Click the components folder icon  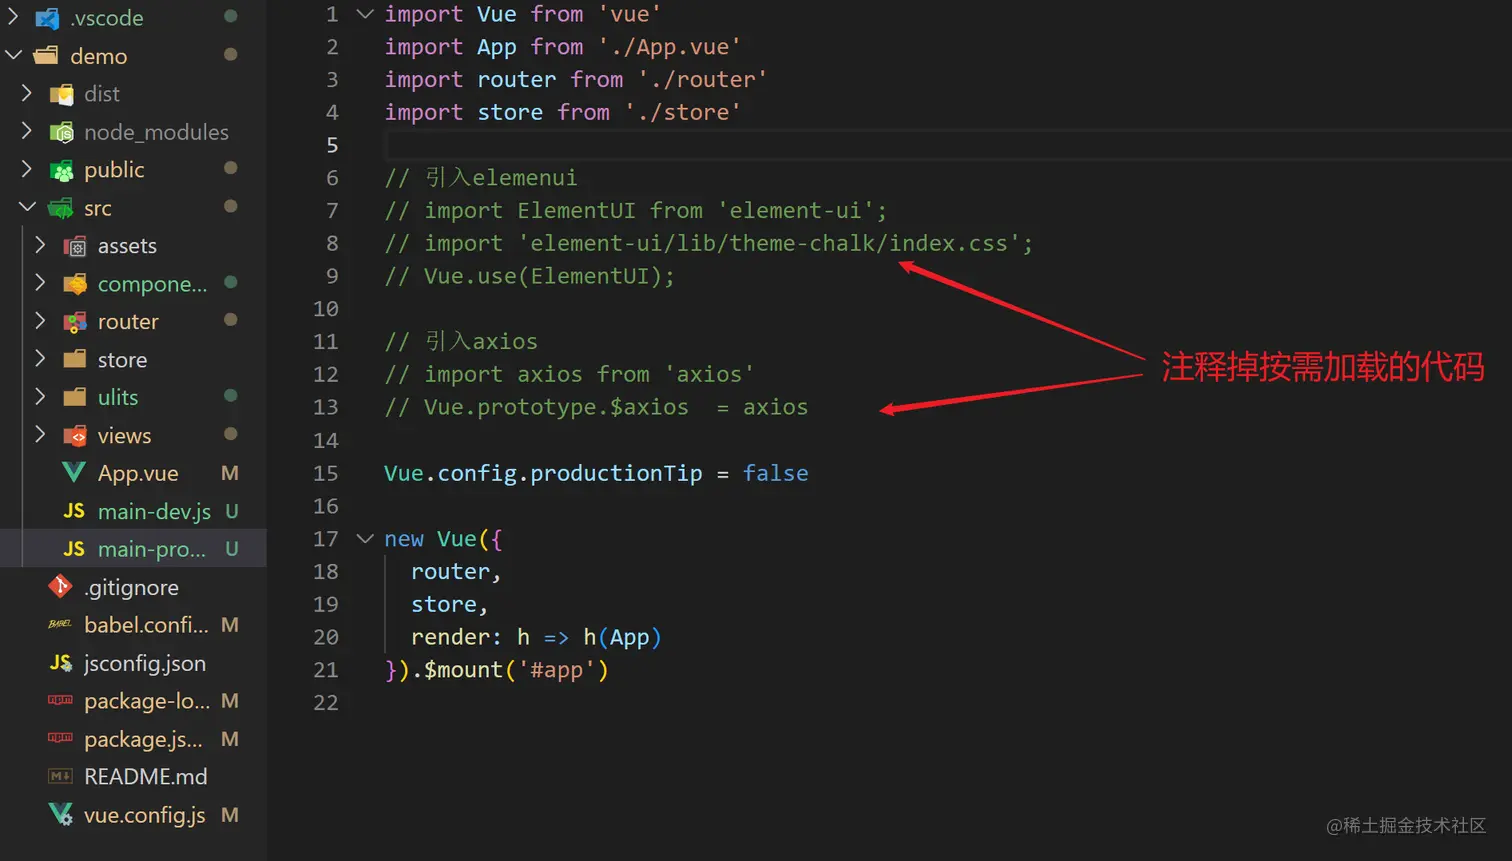[x=75, y=284]
